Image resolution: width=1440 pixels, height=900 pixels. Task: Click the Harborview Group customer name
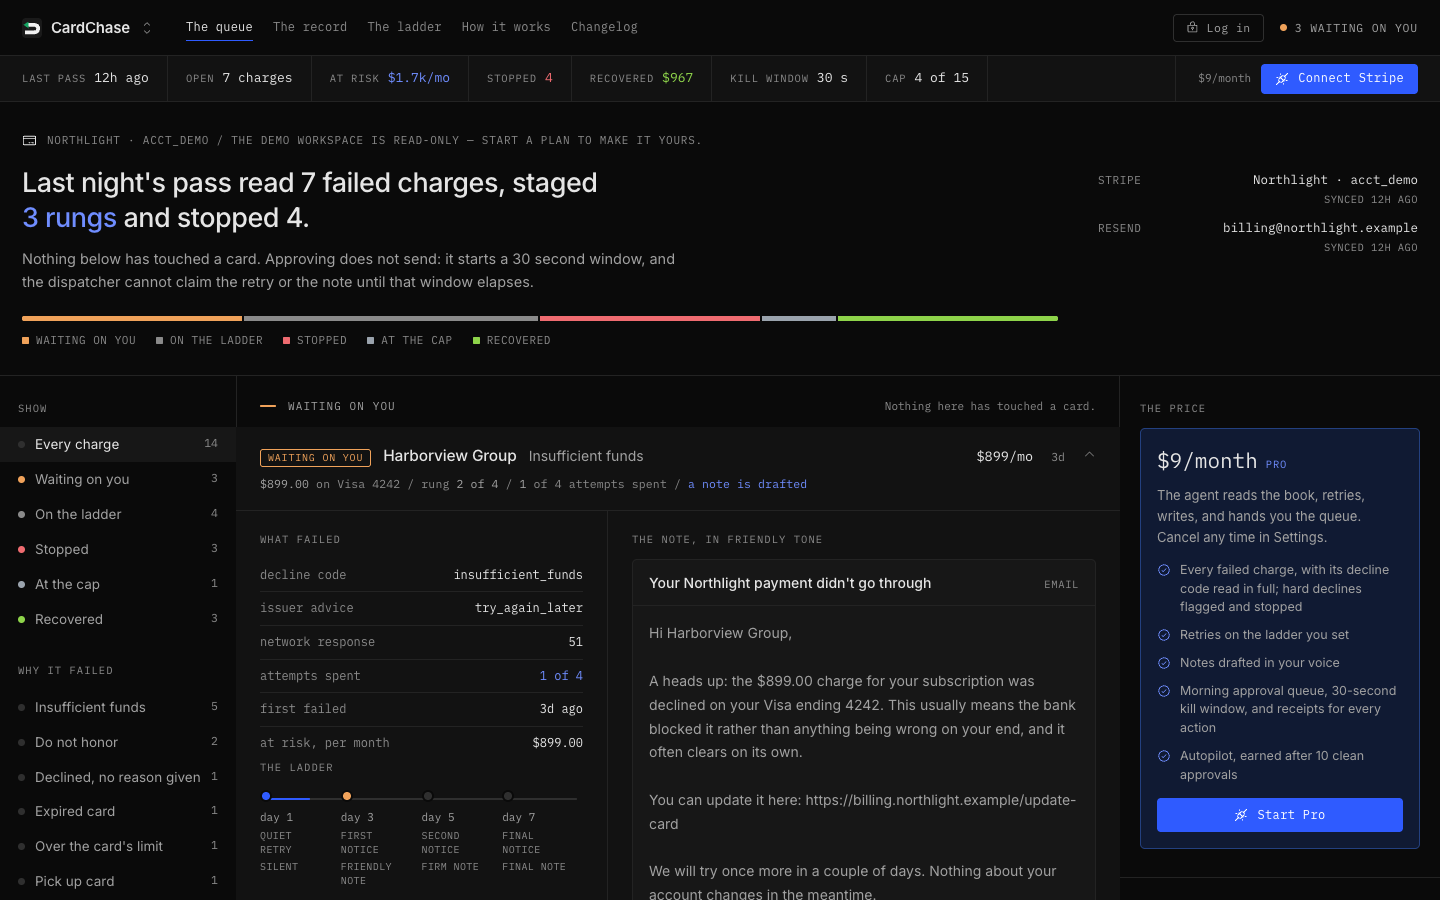coord(450,456)
